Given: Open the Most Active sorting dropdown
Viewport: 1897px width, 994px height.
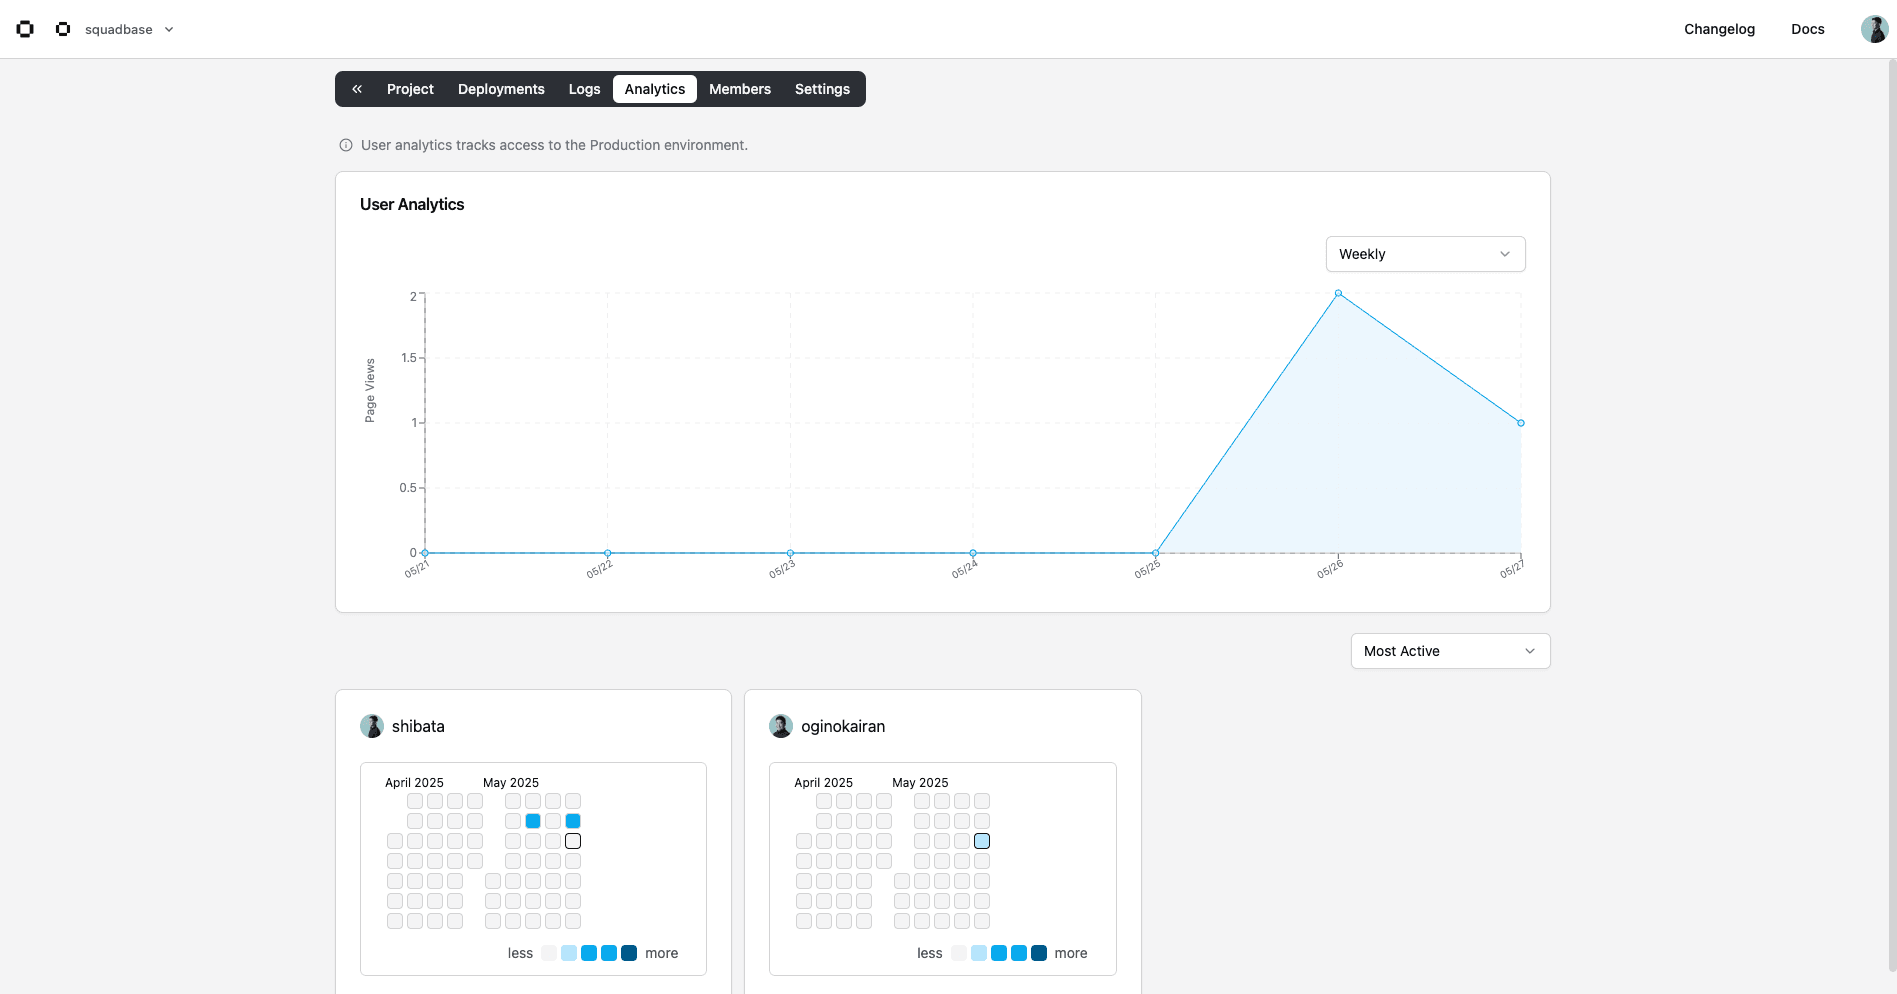Looking at the screenshot, I should [x=1449, y=651].
